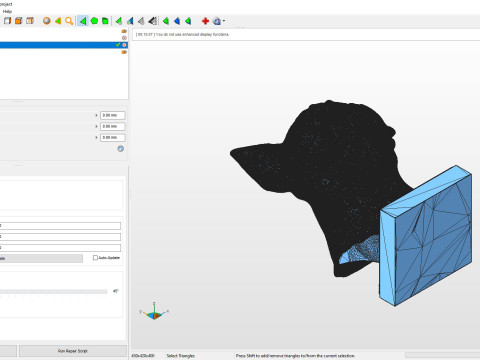Click the cut-off button left of Run Repair Script
The width and height of the screenshot is (480, 360).
tap(8, 351)
